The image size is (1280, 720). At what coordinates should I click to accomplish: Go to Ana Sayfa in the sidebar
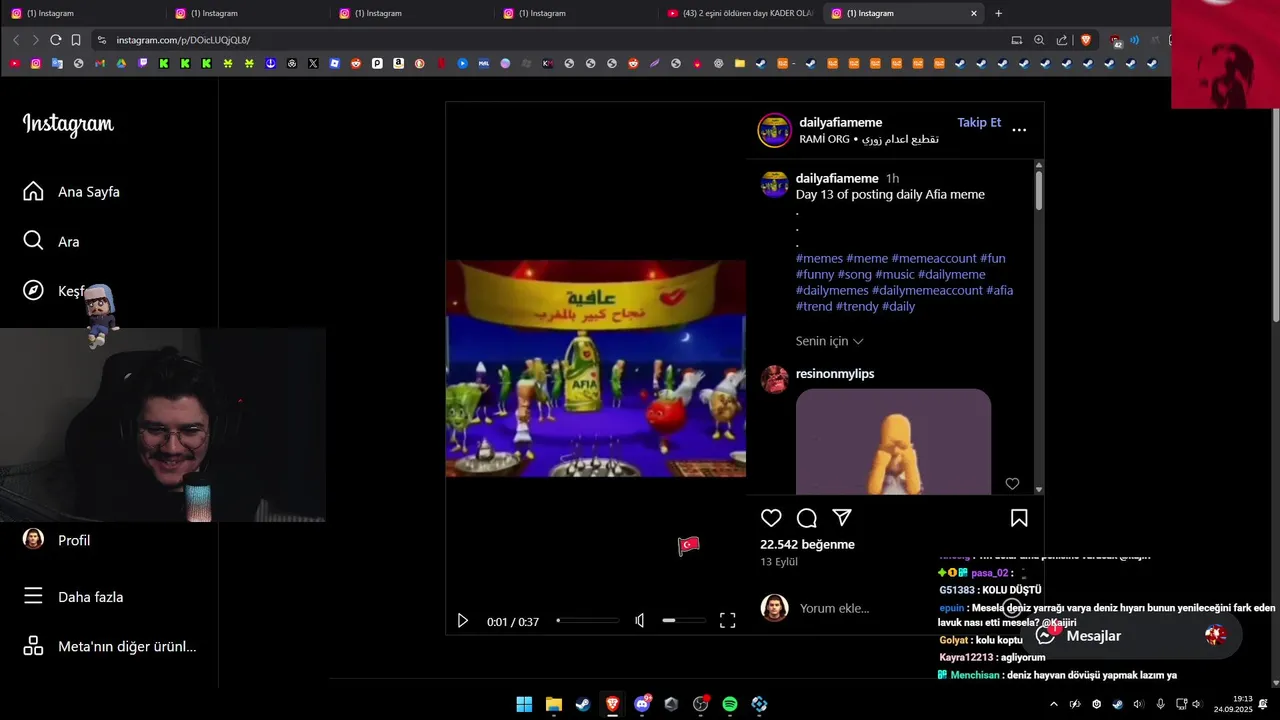click(x=72, y=191)
